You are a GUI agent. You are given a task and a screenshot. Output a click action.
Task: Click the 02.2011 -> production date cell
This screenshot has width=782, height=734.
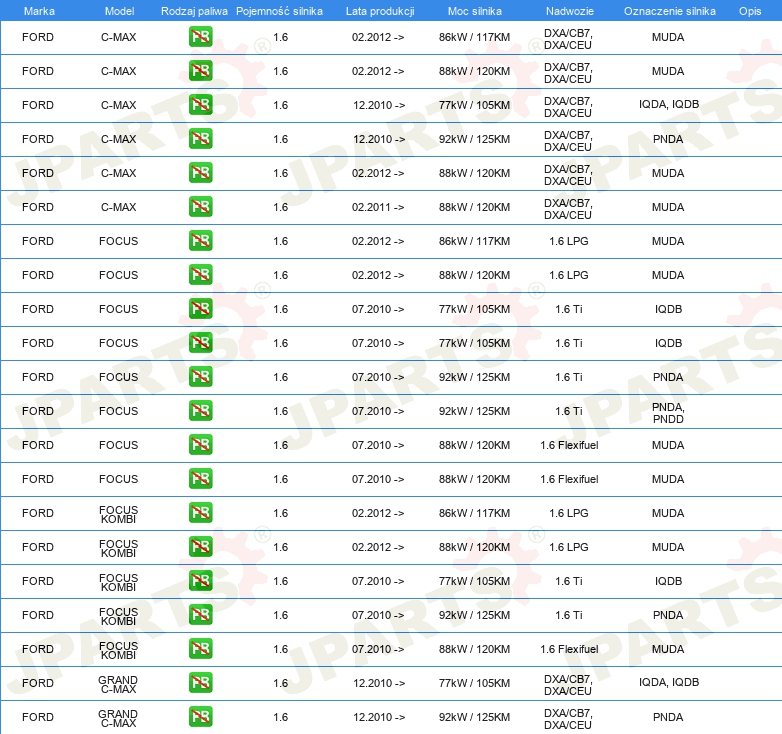click(x=378, y=207)
